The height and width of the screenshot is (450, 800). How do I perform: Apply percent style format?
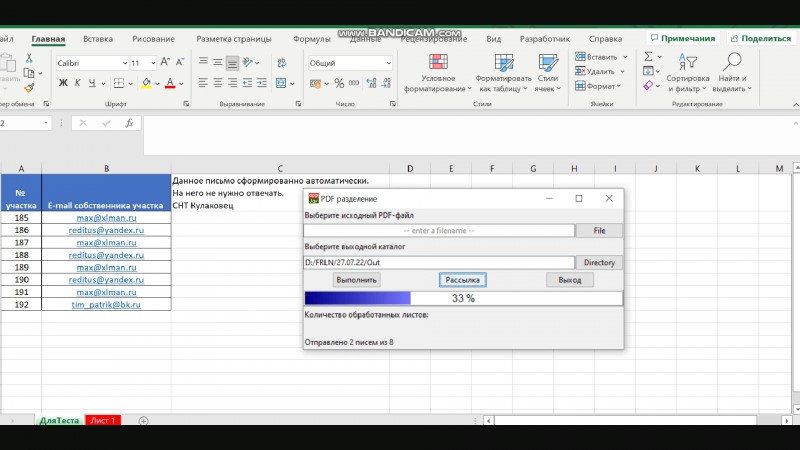[339, 83]
